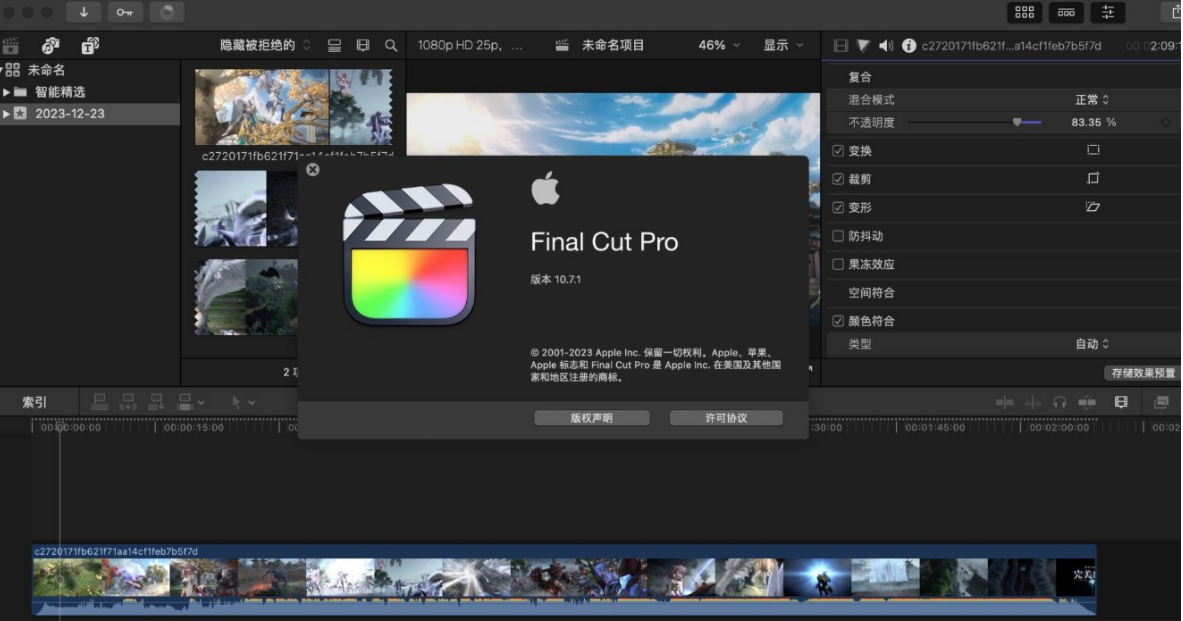The height and width of the screenshot is (621, 1183).
Task: Open the 混合模式 正常 dropdown
Action: coord(1092,100)
